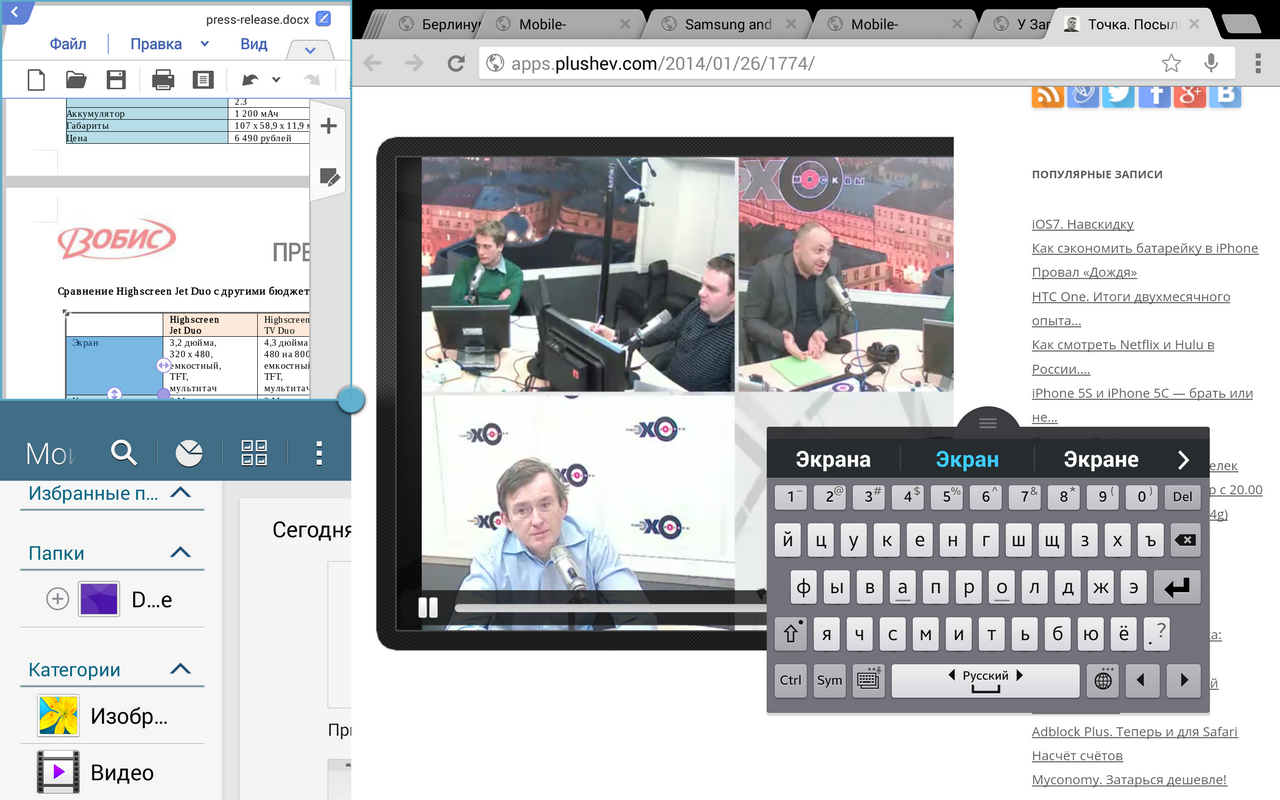Screen dimensions: 1280x800
Task: Switch the file view mode with the grid icon
Action: (254, 453)
